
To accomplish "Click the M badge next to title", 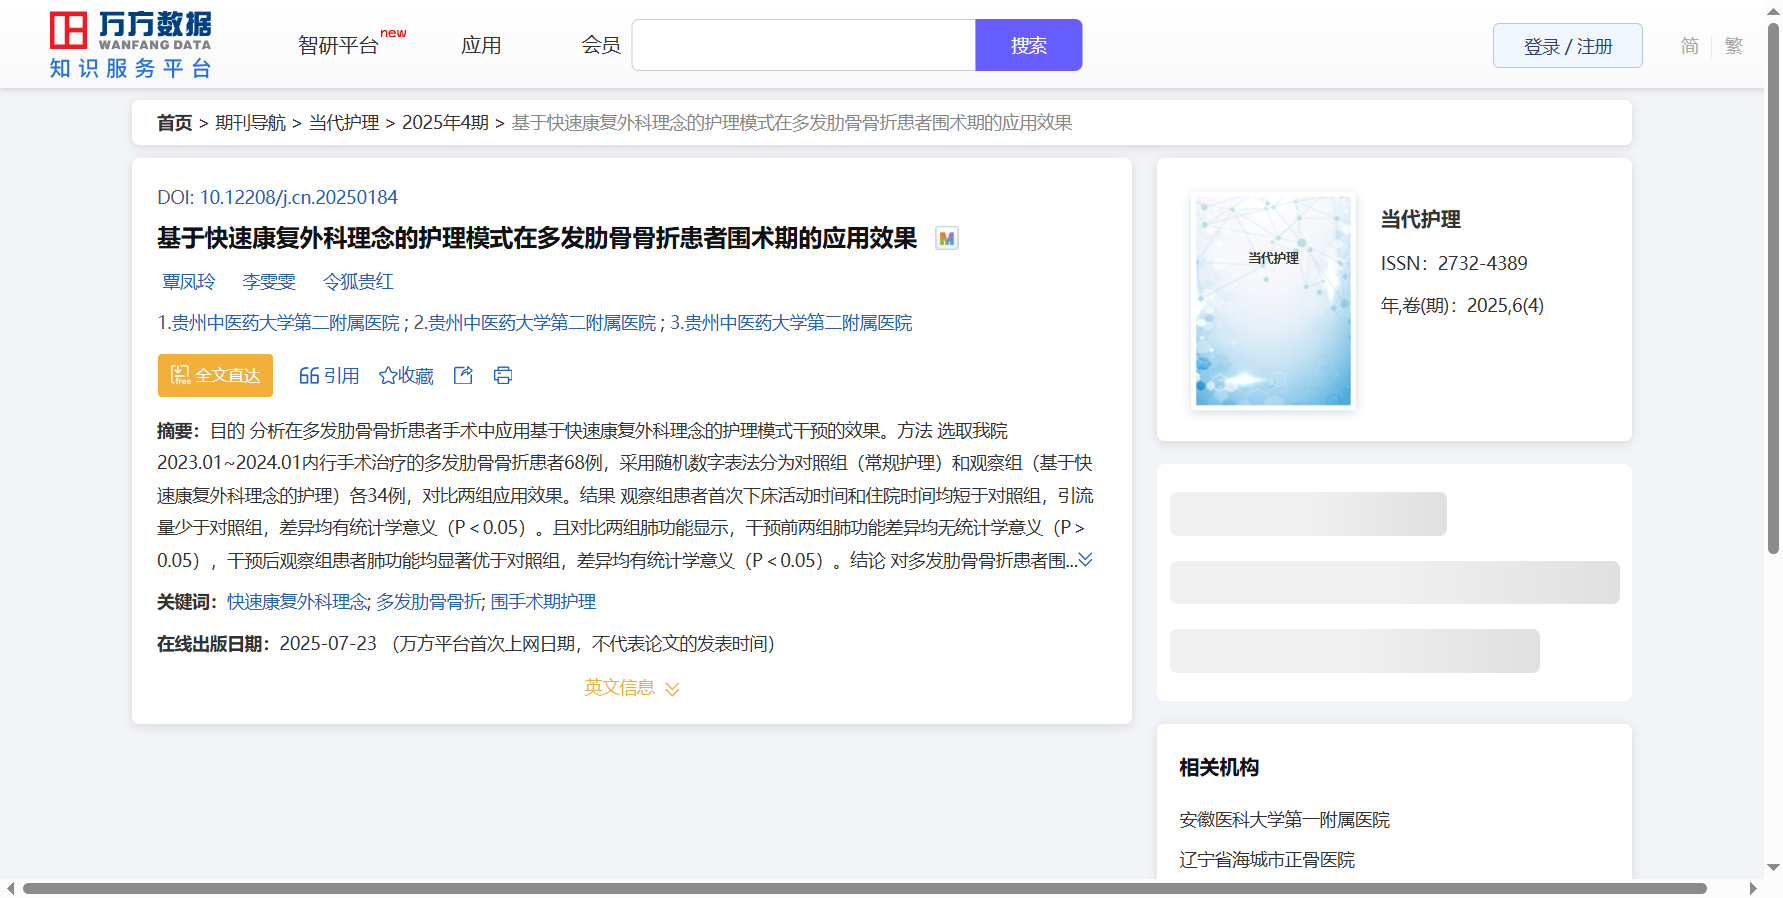I will click(946, 239).
